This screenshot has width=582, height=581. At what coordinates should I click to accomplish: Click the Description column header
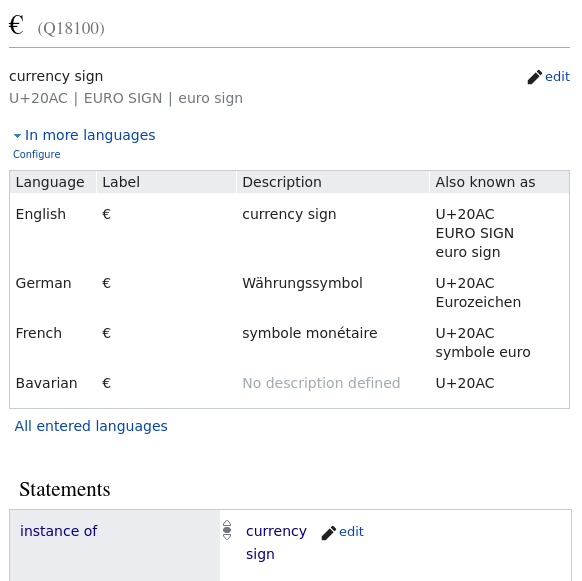pyautogui.click(x=282, y=182)
